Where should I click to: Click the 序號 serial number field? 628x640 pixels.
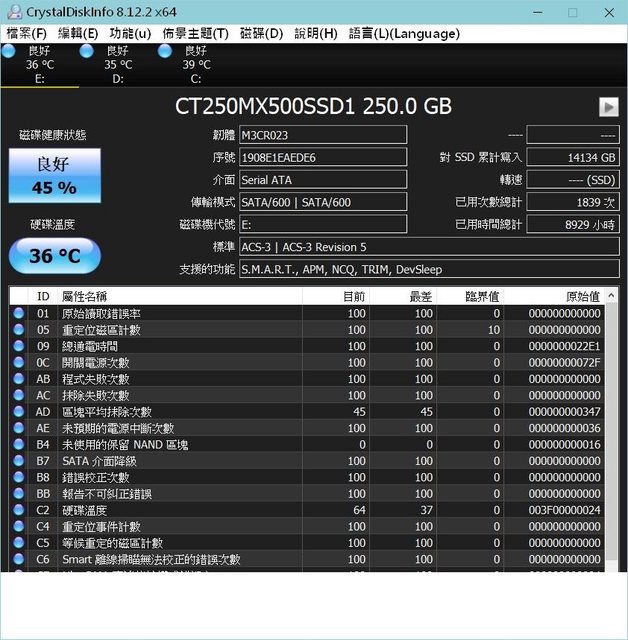322,157
